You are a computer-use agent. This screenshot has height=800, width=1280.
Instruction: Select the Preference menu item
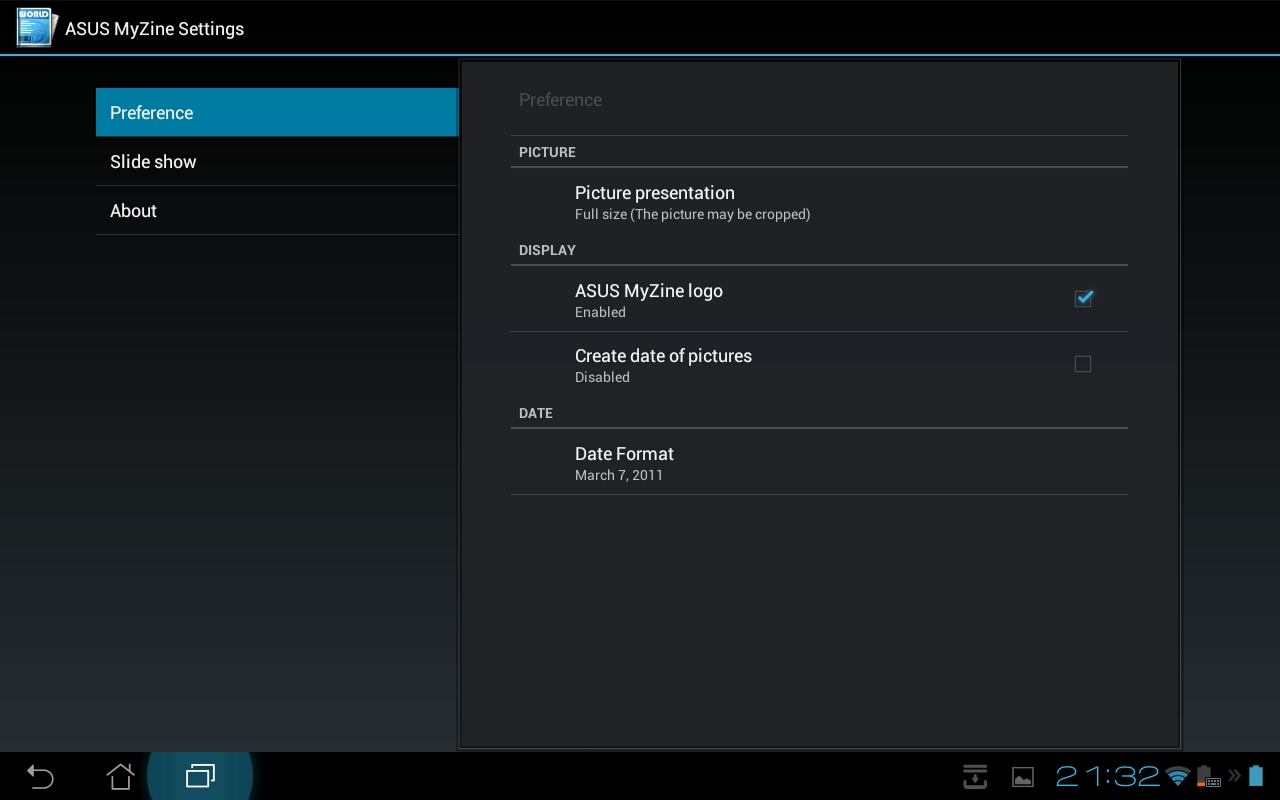pyautogui.click(x=277, y=112)
